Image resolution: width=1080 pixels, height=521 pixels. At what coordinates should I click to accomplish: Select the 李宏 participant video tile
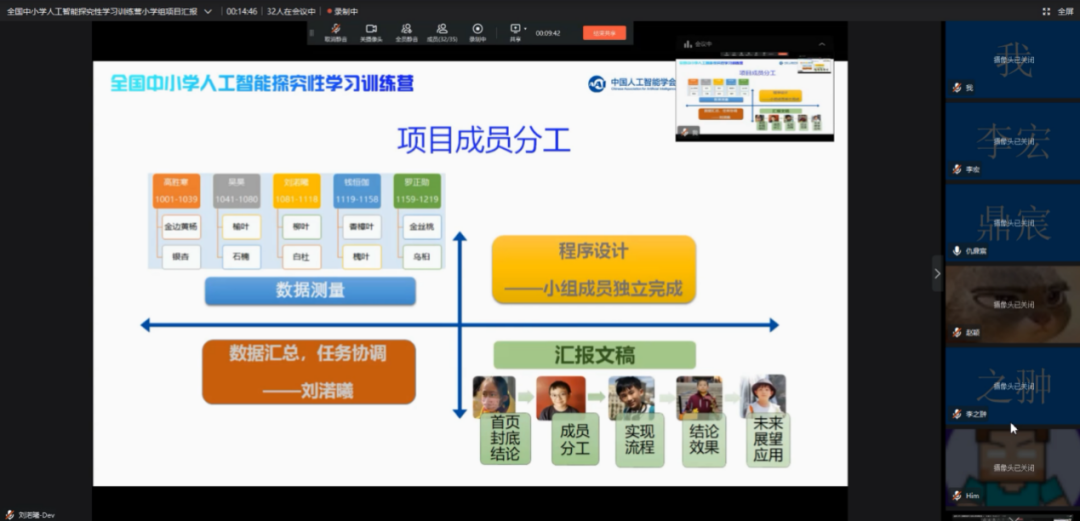pyautogui.click(x=1013, y=143)
